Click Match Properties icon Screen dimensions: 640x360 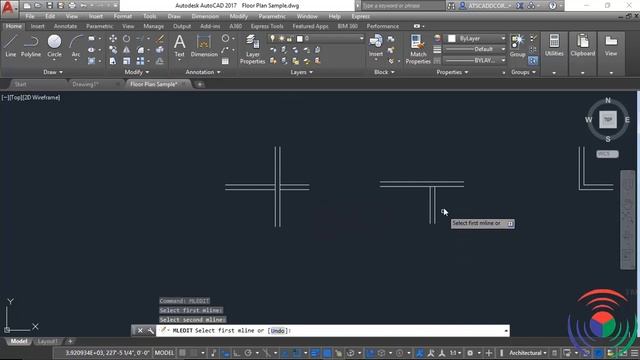pyautogui.click(x=418, y=49)
